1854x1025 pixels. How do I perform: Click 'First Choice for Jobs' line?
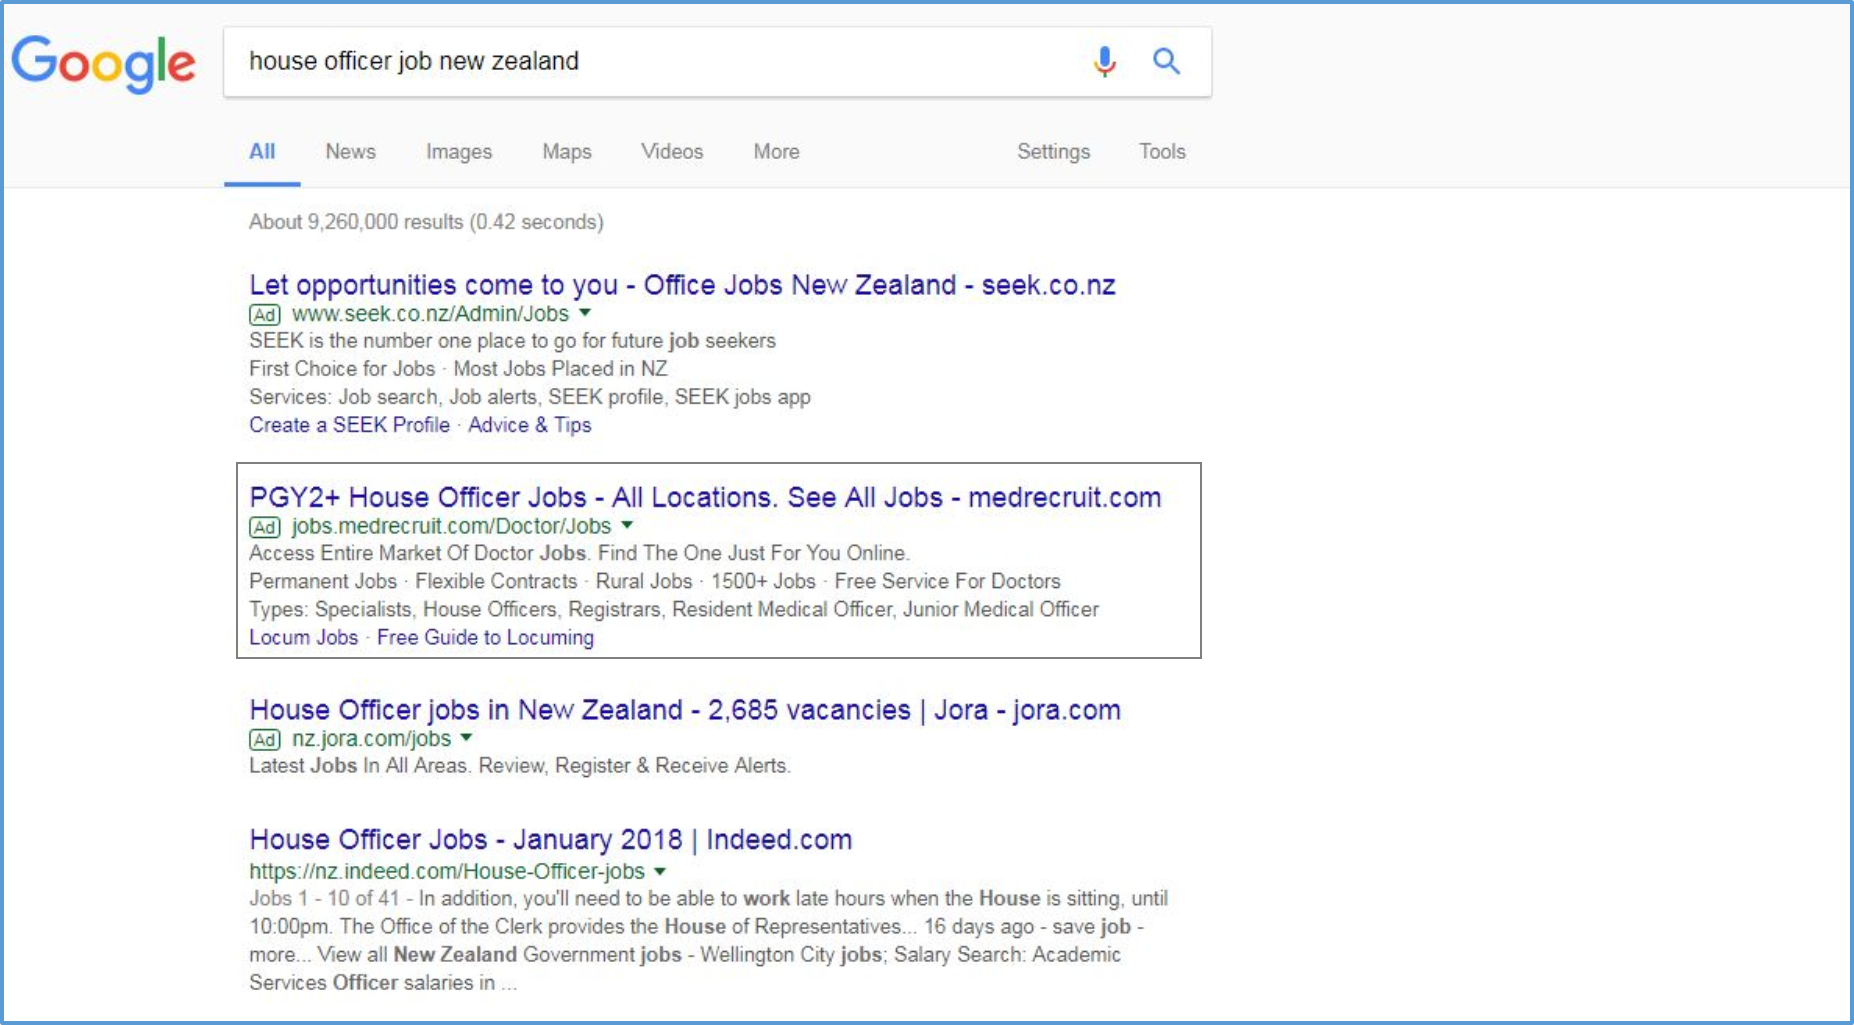[x=458, y=369]
